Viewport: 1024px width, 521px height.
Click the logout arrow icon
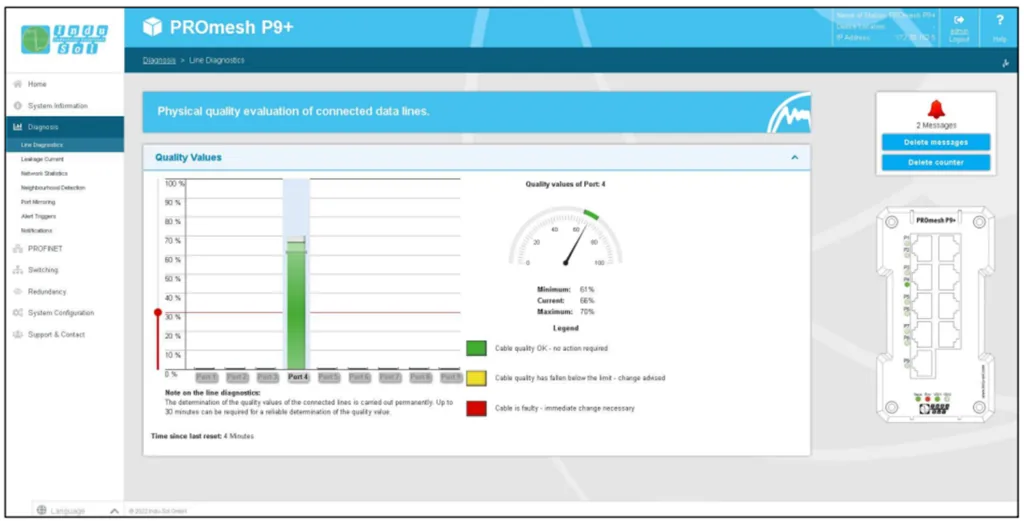pyautogui.click(x=959, y=20)
